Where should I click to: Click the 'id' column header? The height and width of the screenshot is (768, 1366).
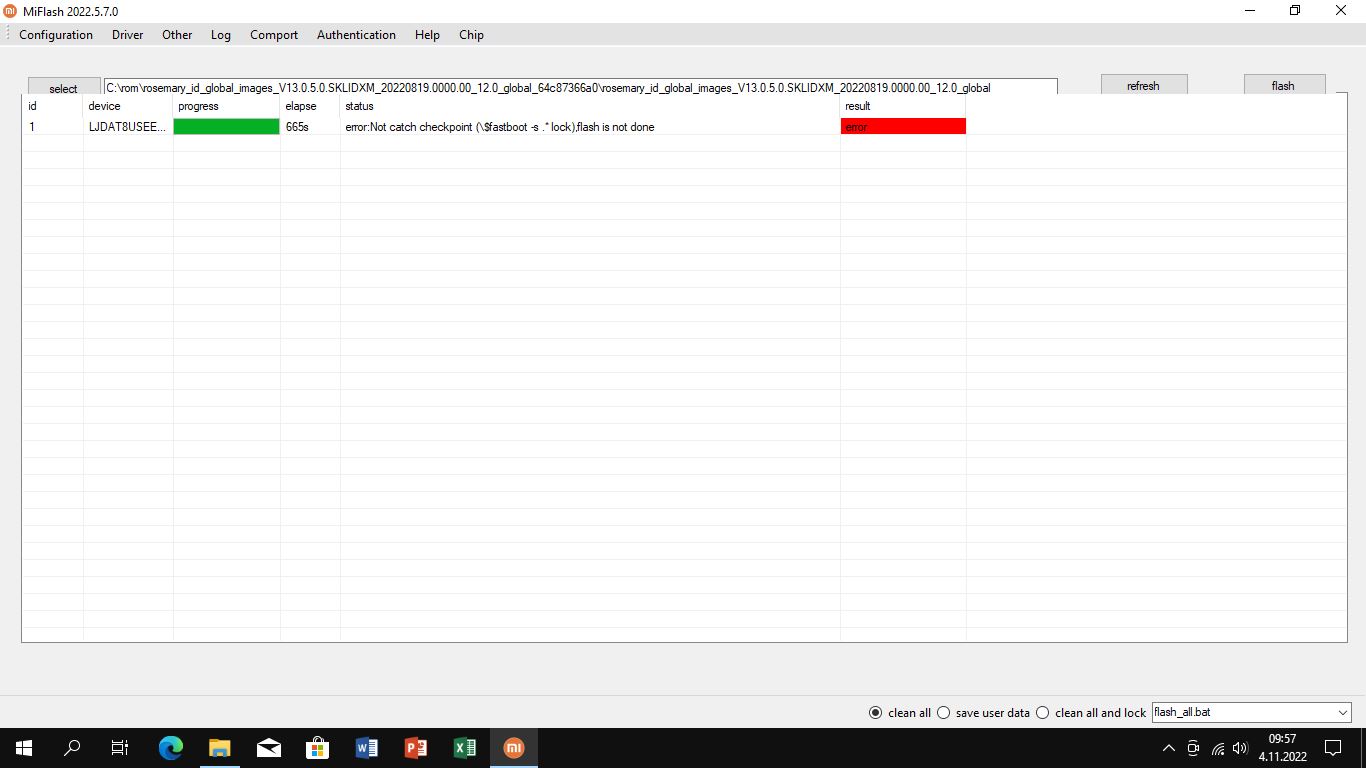53,106
